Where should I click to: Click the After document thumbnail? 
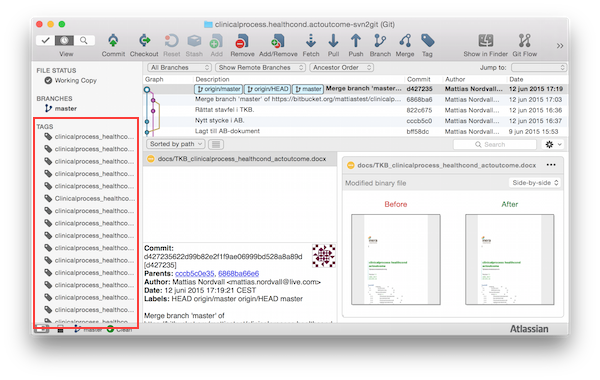(x=510, y=259)
